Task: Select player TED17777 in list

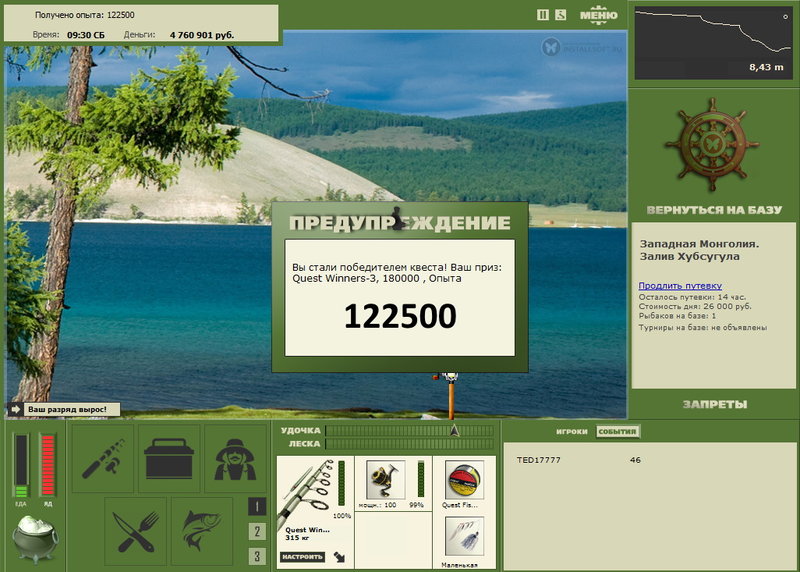Action: 538,460
